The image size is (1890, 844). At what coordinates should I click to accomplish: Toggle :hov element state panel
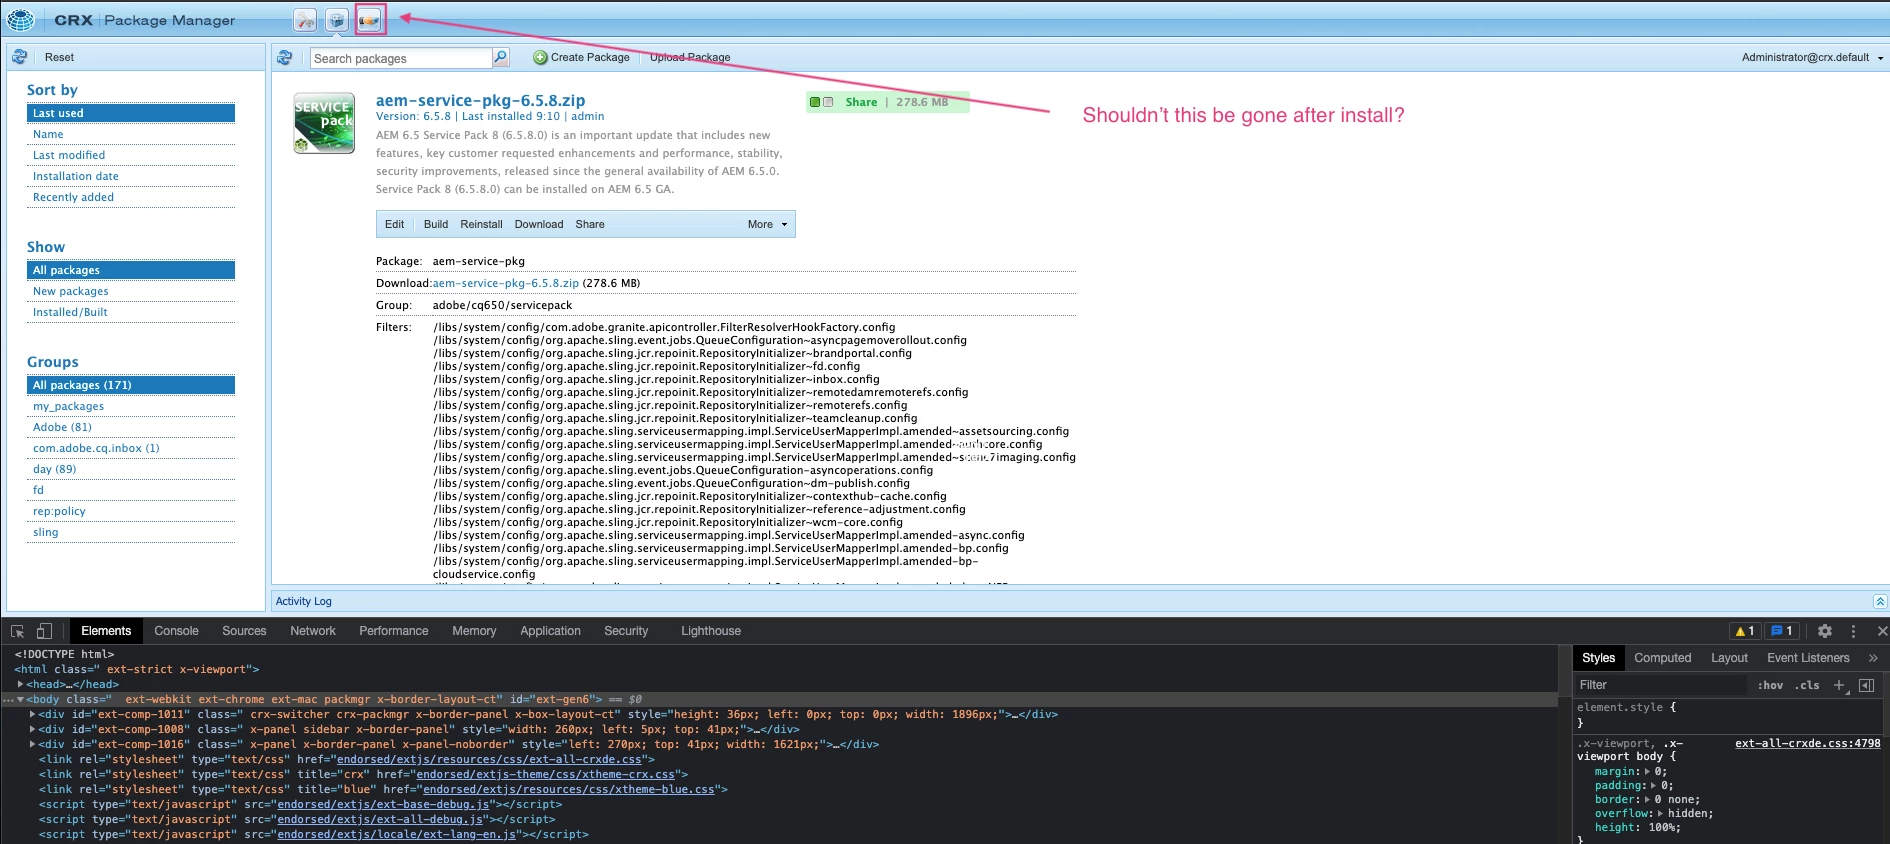[1770, 685]
